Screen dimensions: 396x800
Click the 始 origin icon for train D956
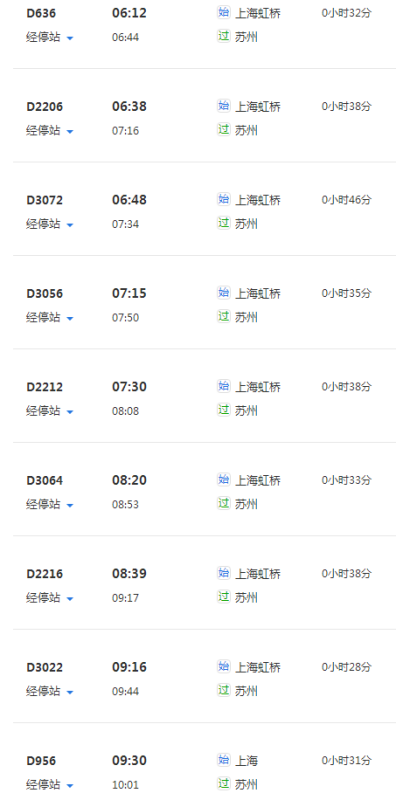224,760
